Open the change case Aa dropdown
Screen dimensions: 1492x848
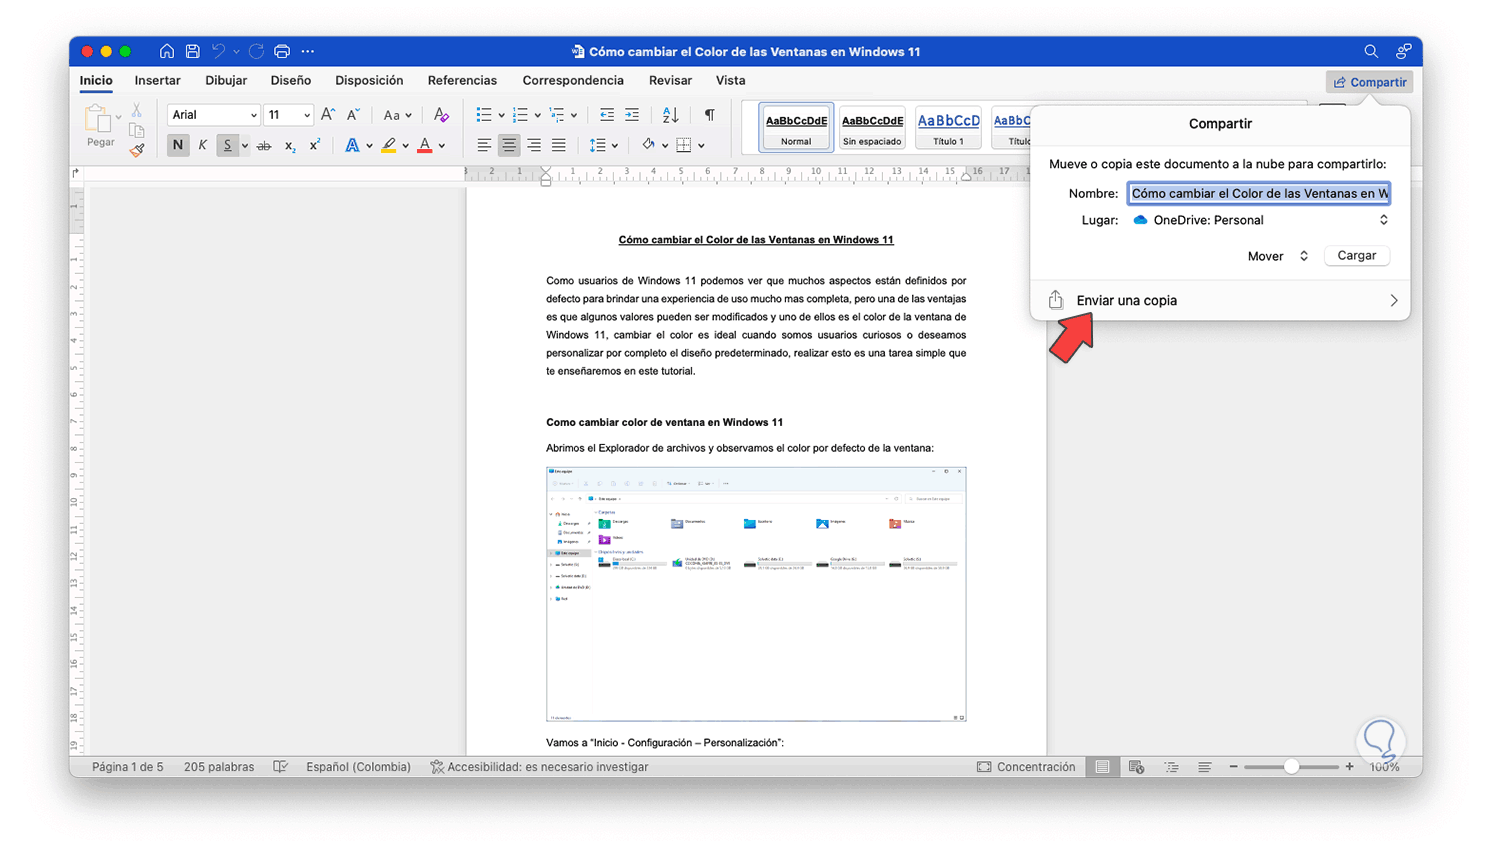tap(397, 115)
